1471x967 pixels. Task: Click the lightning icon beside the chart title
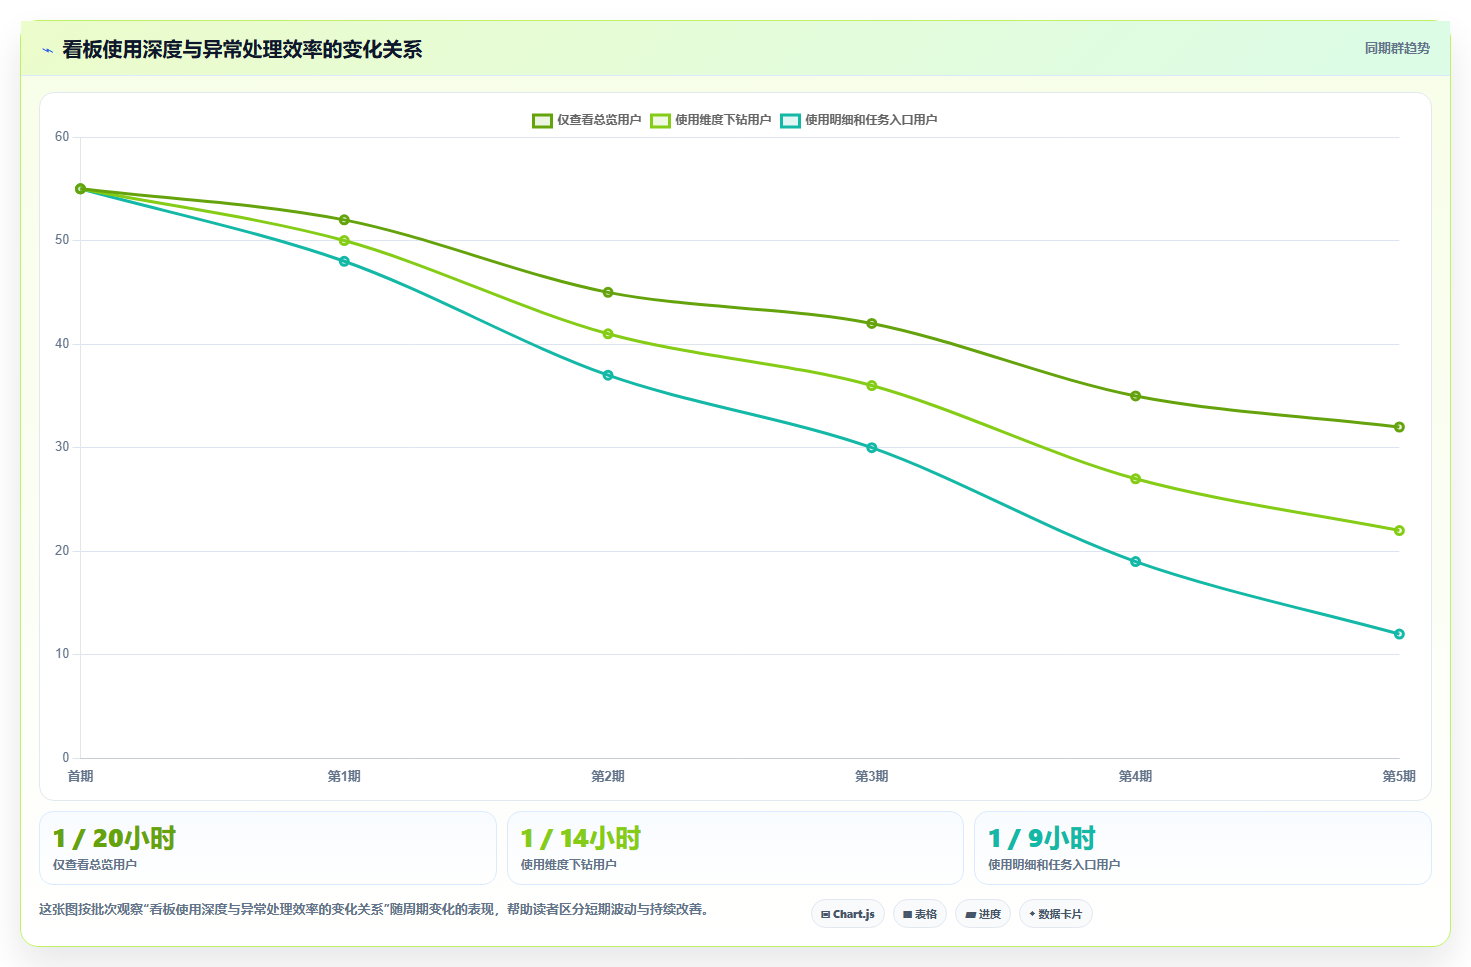pyautogui.click(x=47, y=50)
